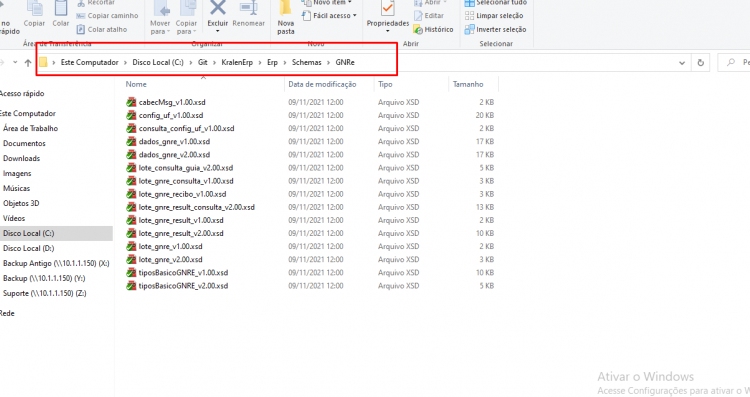This screenshot has width=750, height=397.
Task: Open the recent locations chevron
Action: (15, 62)
